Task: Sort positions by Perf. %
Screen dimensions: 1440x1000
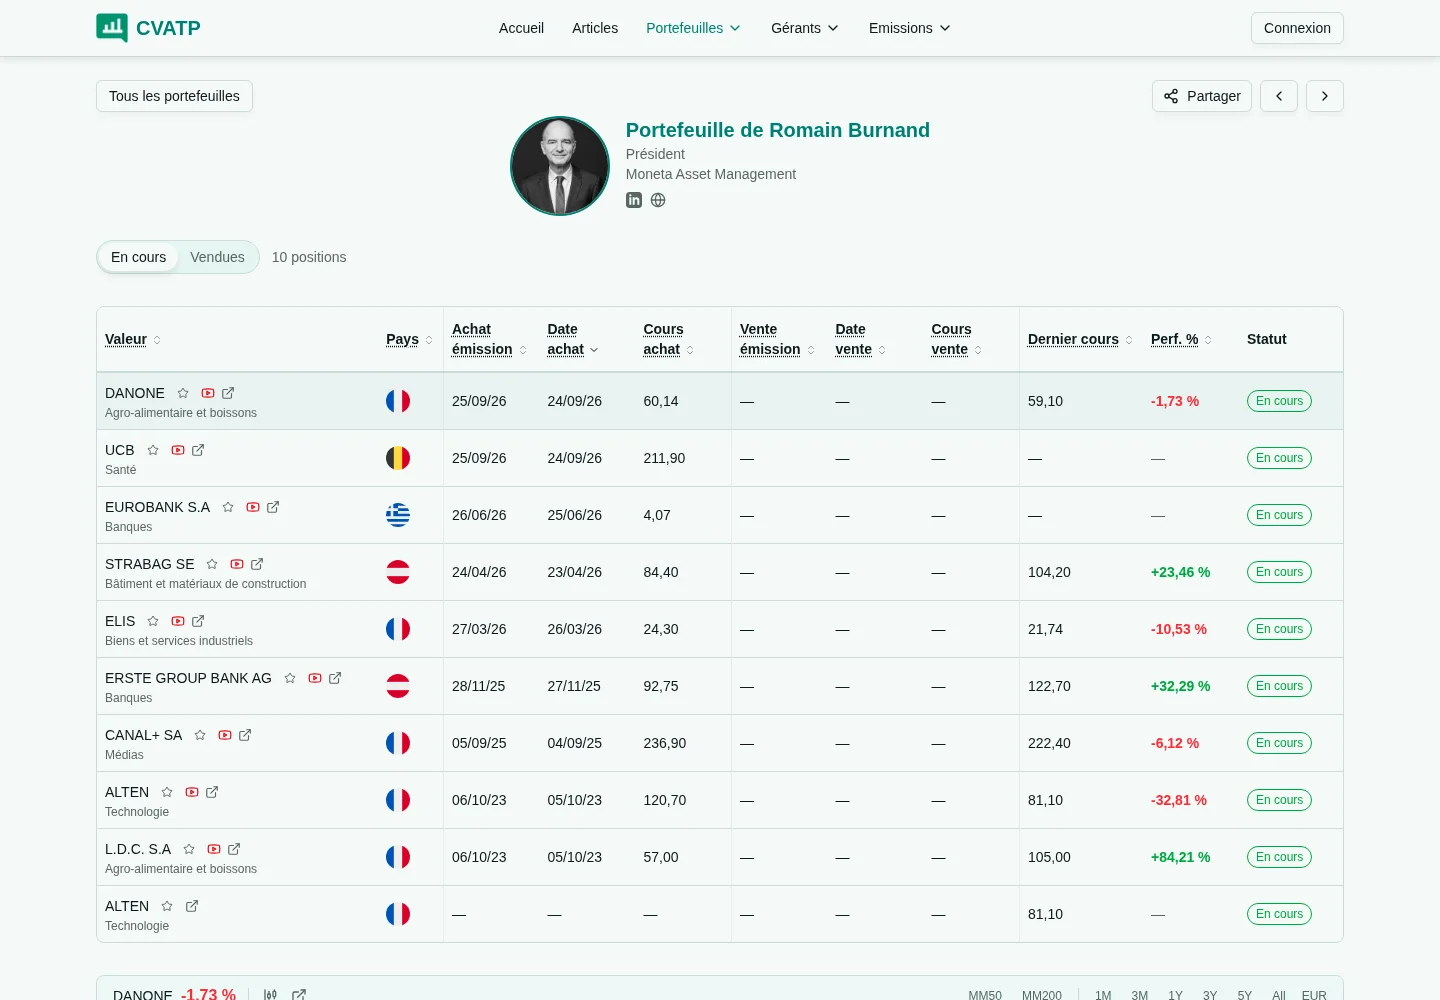Action: pos(1181,339)
